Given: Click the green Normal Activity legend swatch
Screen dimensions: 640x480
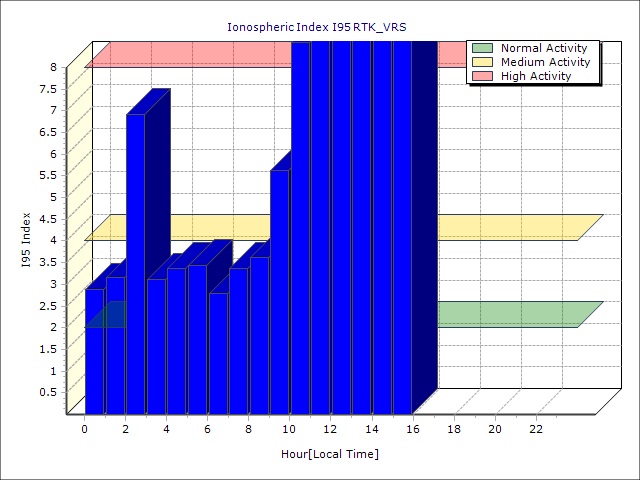Looking at the screenshot, I should click(x=482, y=48).
